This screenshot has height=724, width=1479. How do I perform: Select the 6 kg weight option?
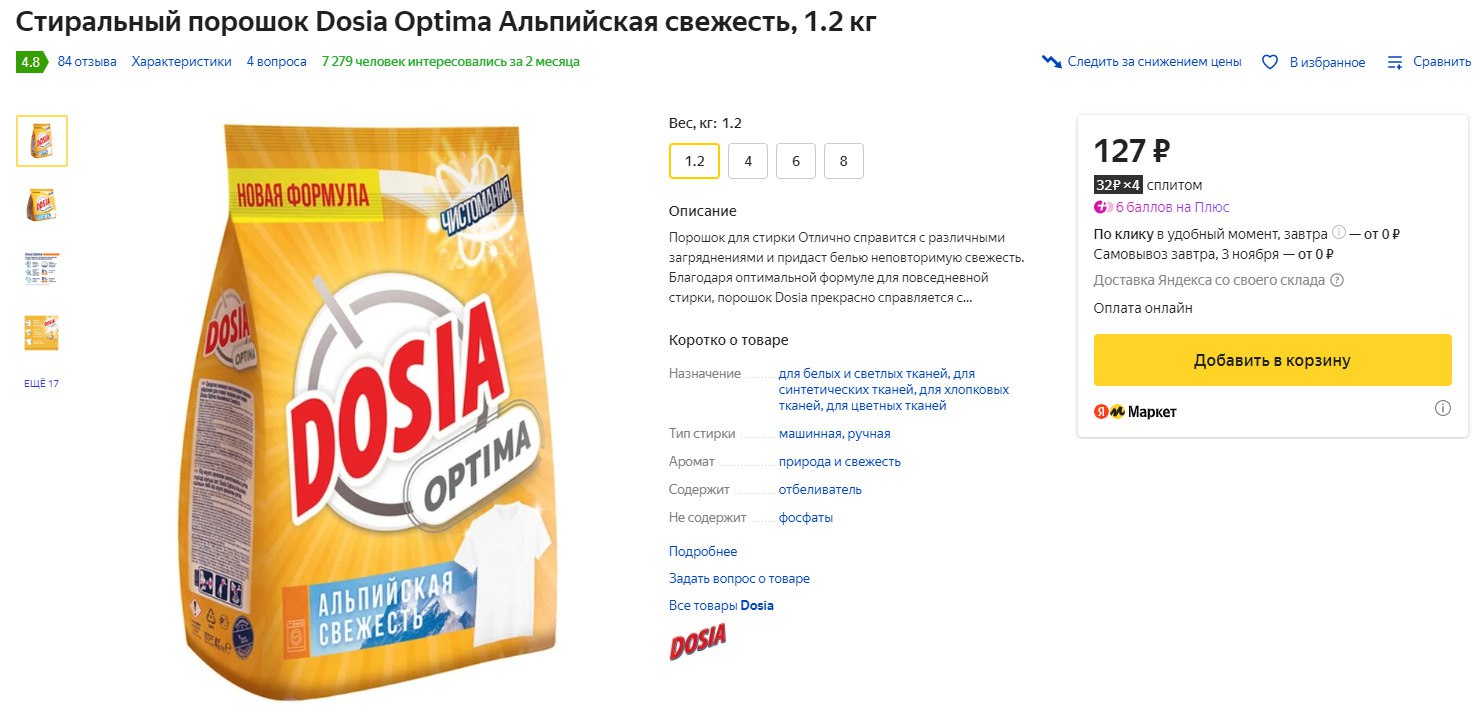click(796, 161)
